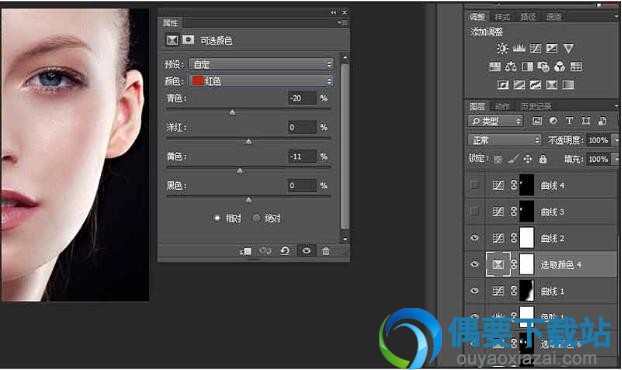The width and height of the screenshot is (622, 370).
Task: Add a Posterize adjustment icon
Action: tap(519, 84)
